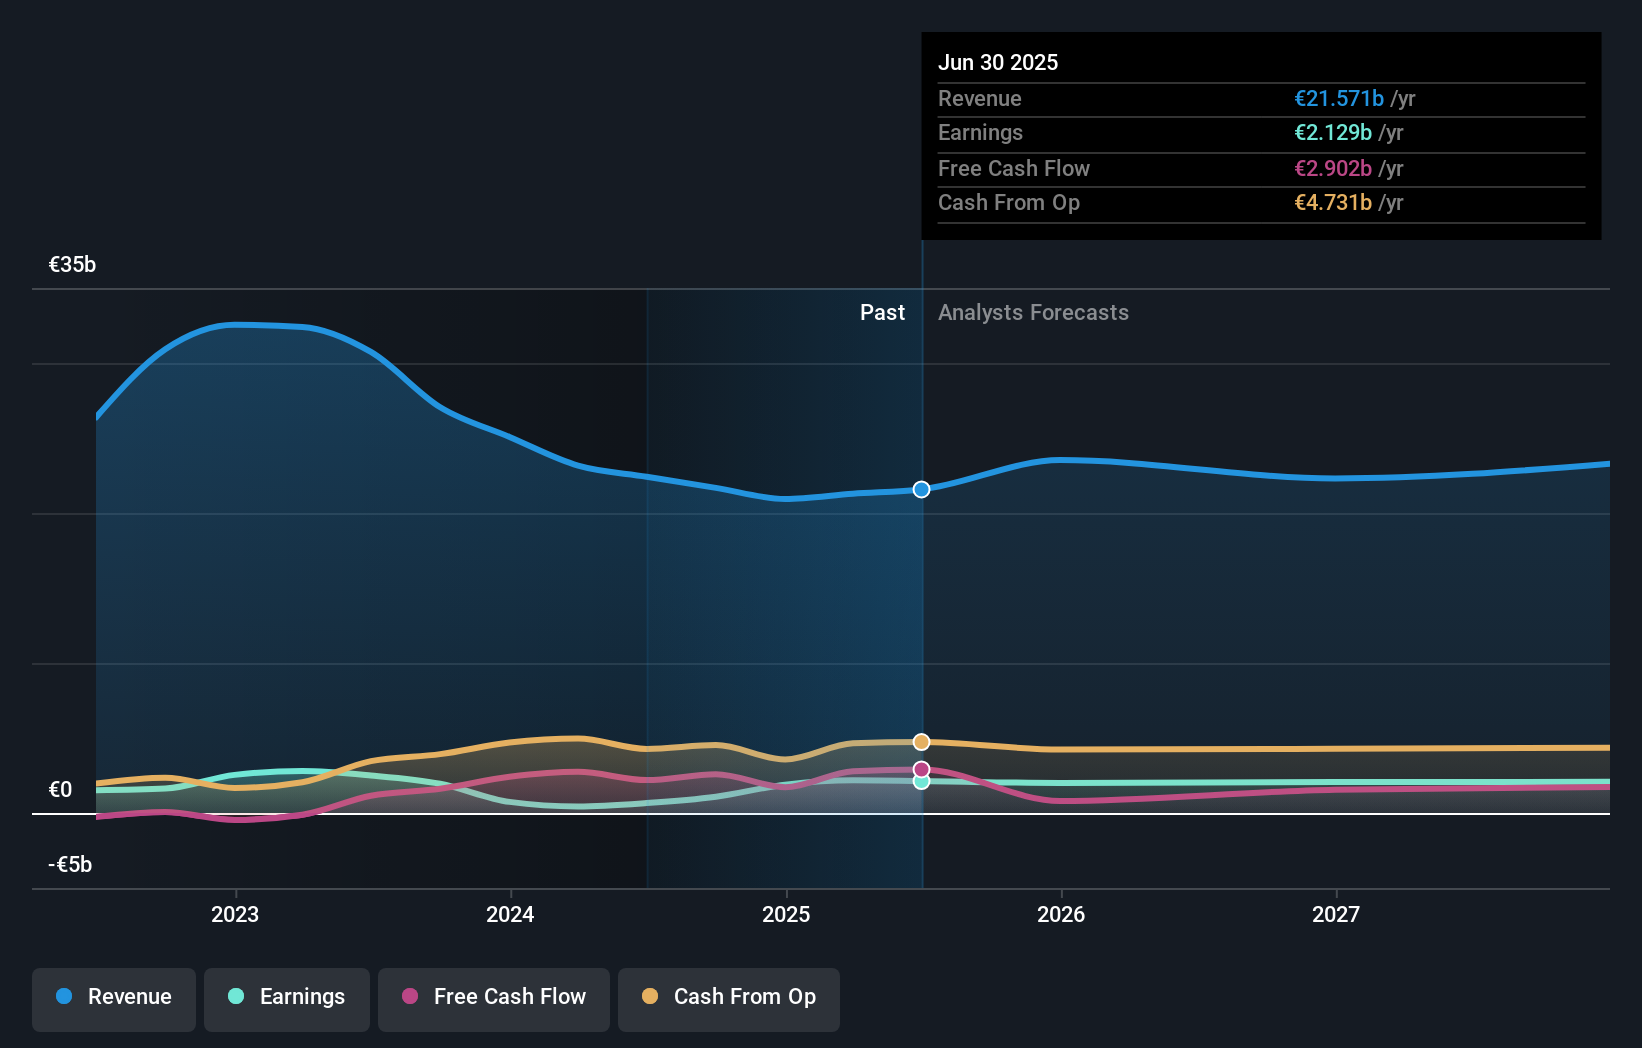This screenshot has width=1642, height=1048.
Task: Toggle the Revenue series legend dot
Action: 62,996
